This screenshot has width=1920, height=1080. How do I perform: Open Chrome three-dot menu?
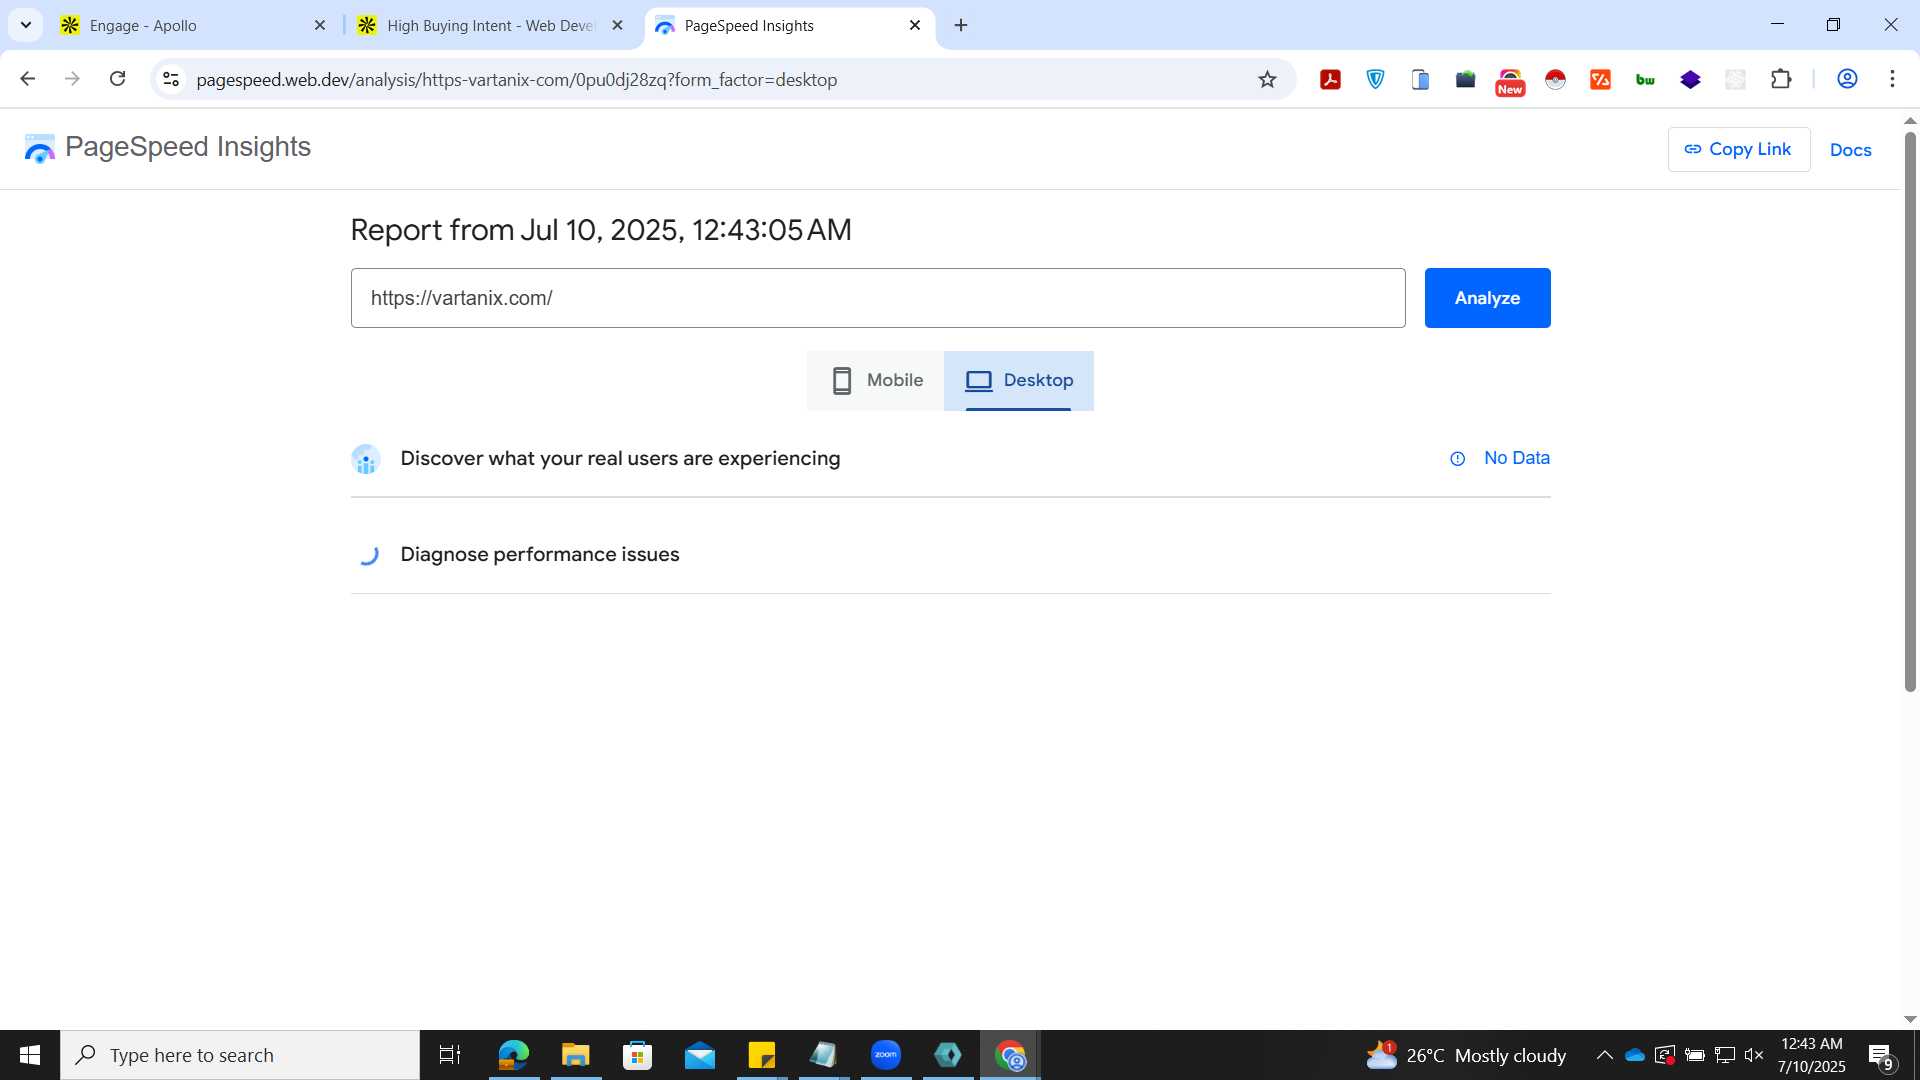tap(1892, 79)
